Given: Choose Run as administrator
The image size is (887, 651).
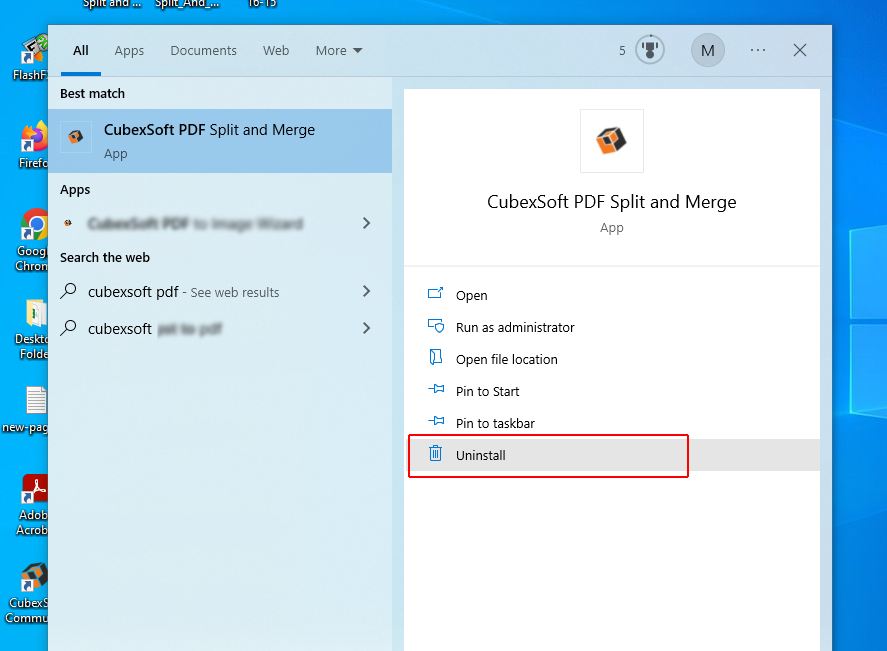Looking at the screenshot, I should click(x=614, y=327).
